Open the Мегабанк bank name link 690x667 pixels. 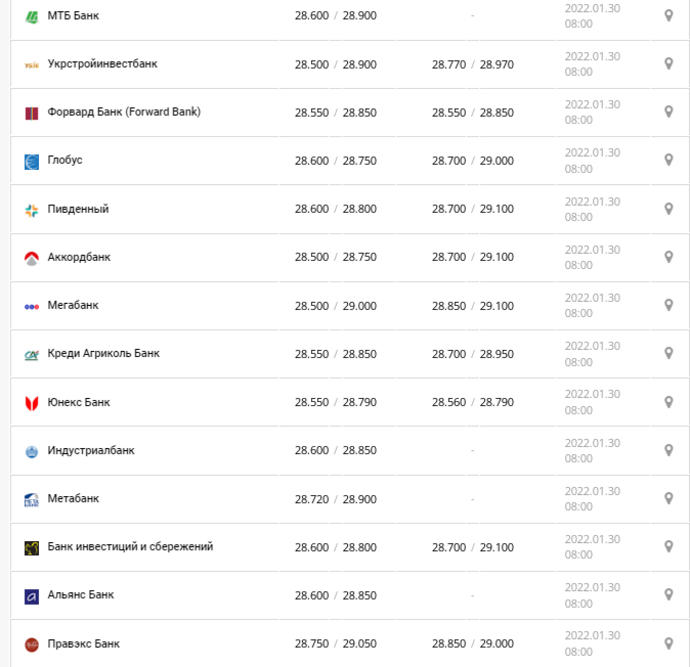click(73, 306)
